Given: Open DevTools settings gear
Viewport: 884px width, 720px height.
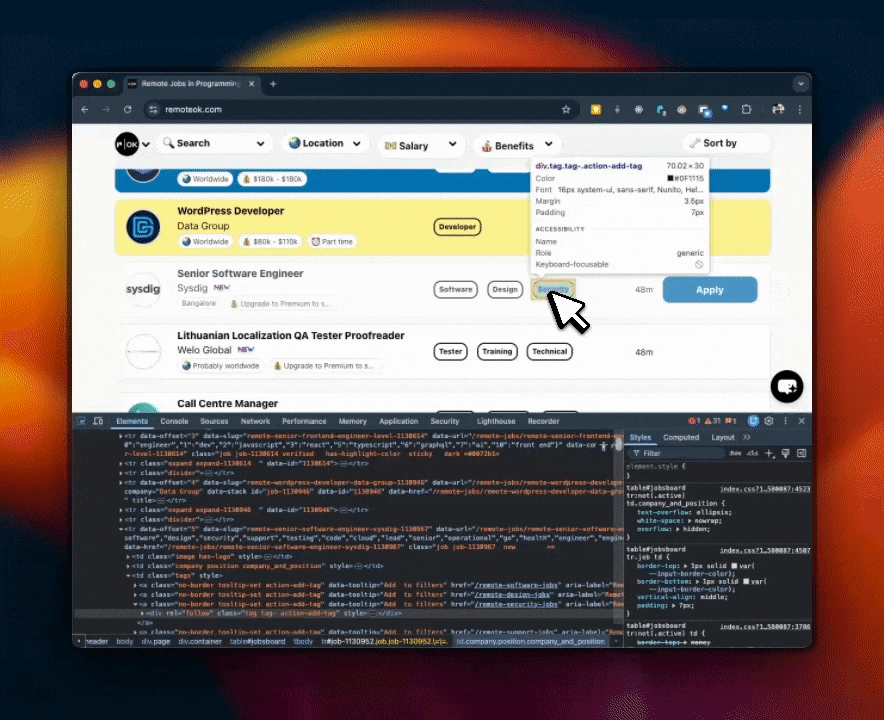Looking at the screenshot, I should pos(770,422).
